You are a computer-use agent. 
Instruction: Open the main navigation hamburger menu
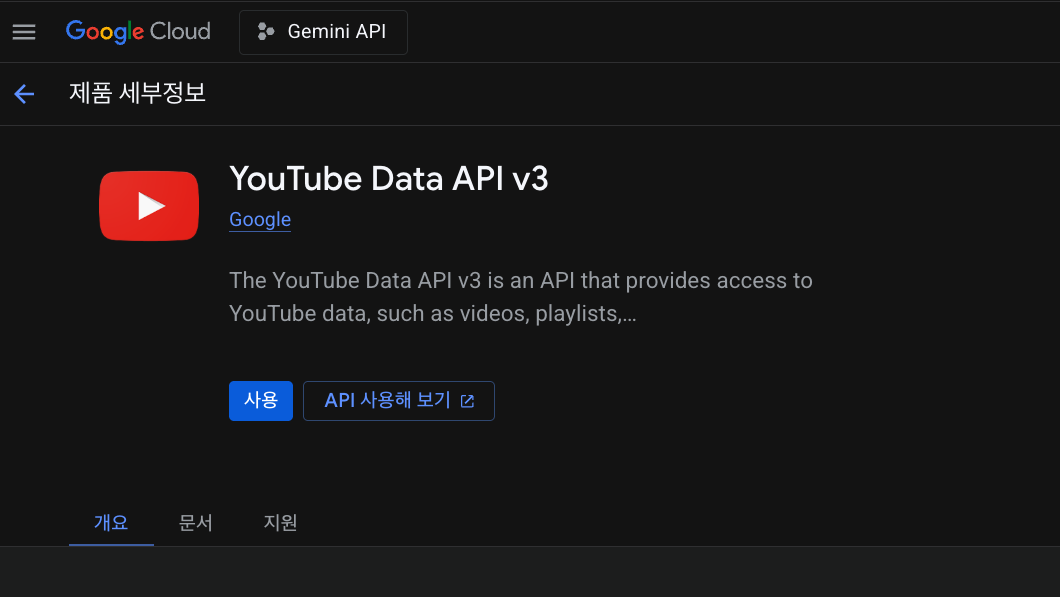(24, 32)
